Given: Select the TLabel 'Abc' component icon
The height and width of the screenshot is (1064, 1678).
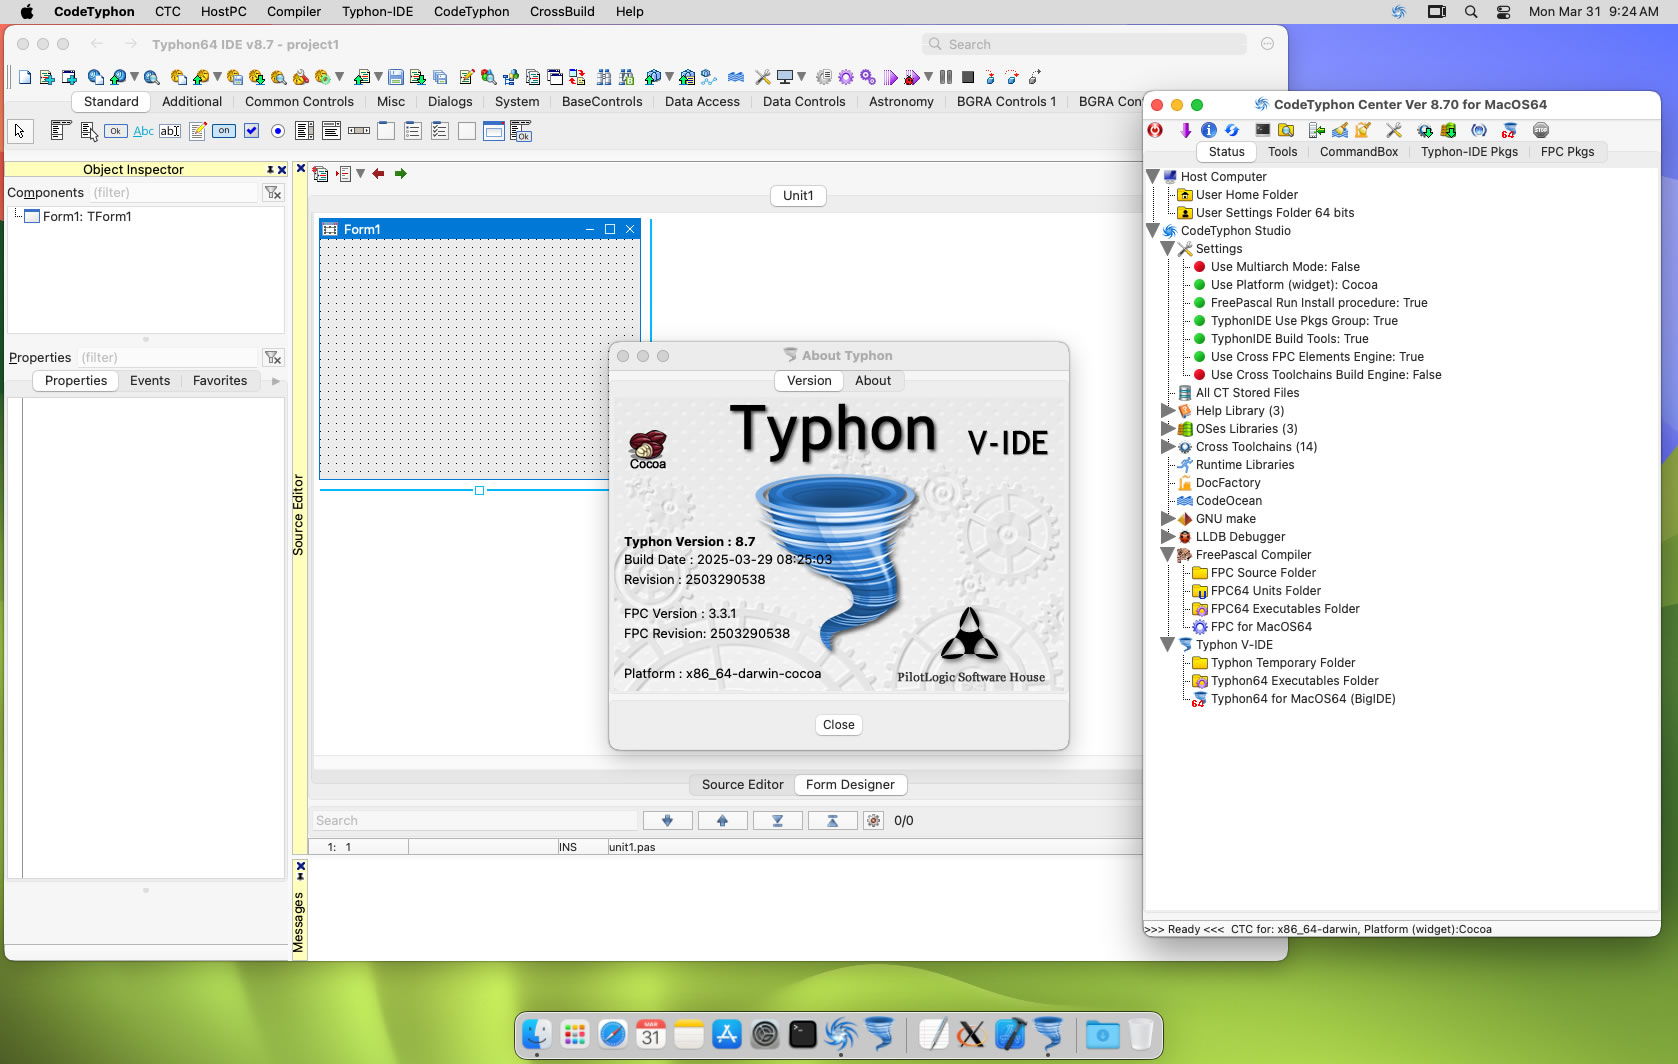Looking at the screenshot, I should pos(143,131).
